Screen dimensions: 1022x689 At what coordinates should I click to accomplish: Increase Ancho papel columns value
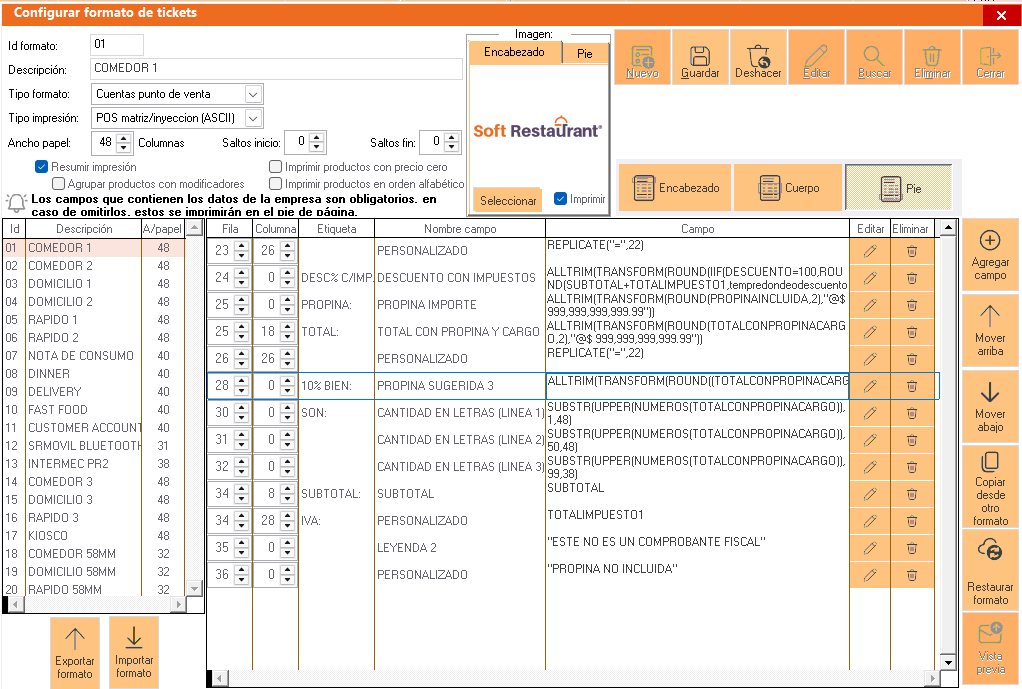click(x=123, y=138)
